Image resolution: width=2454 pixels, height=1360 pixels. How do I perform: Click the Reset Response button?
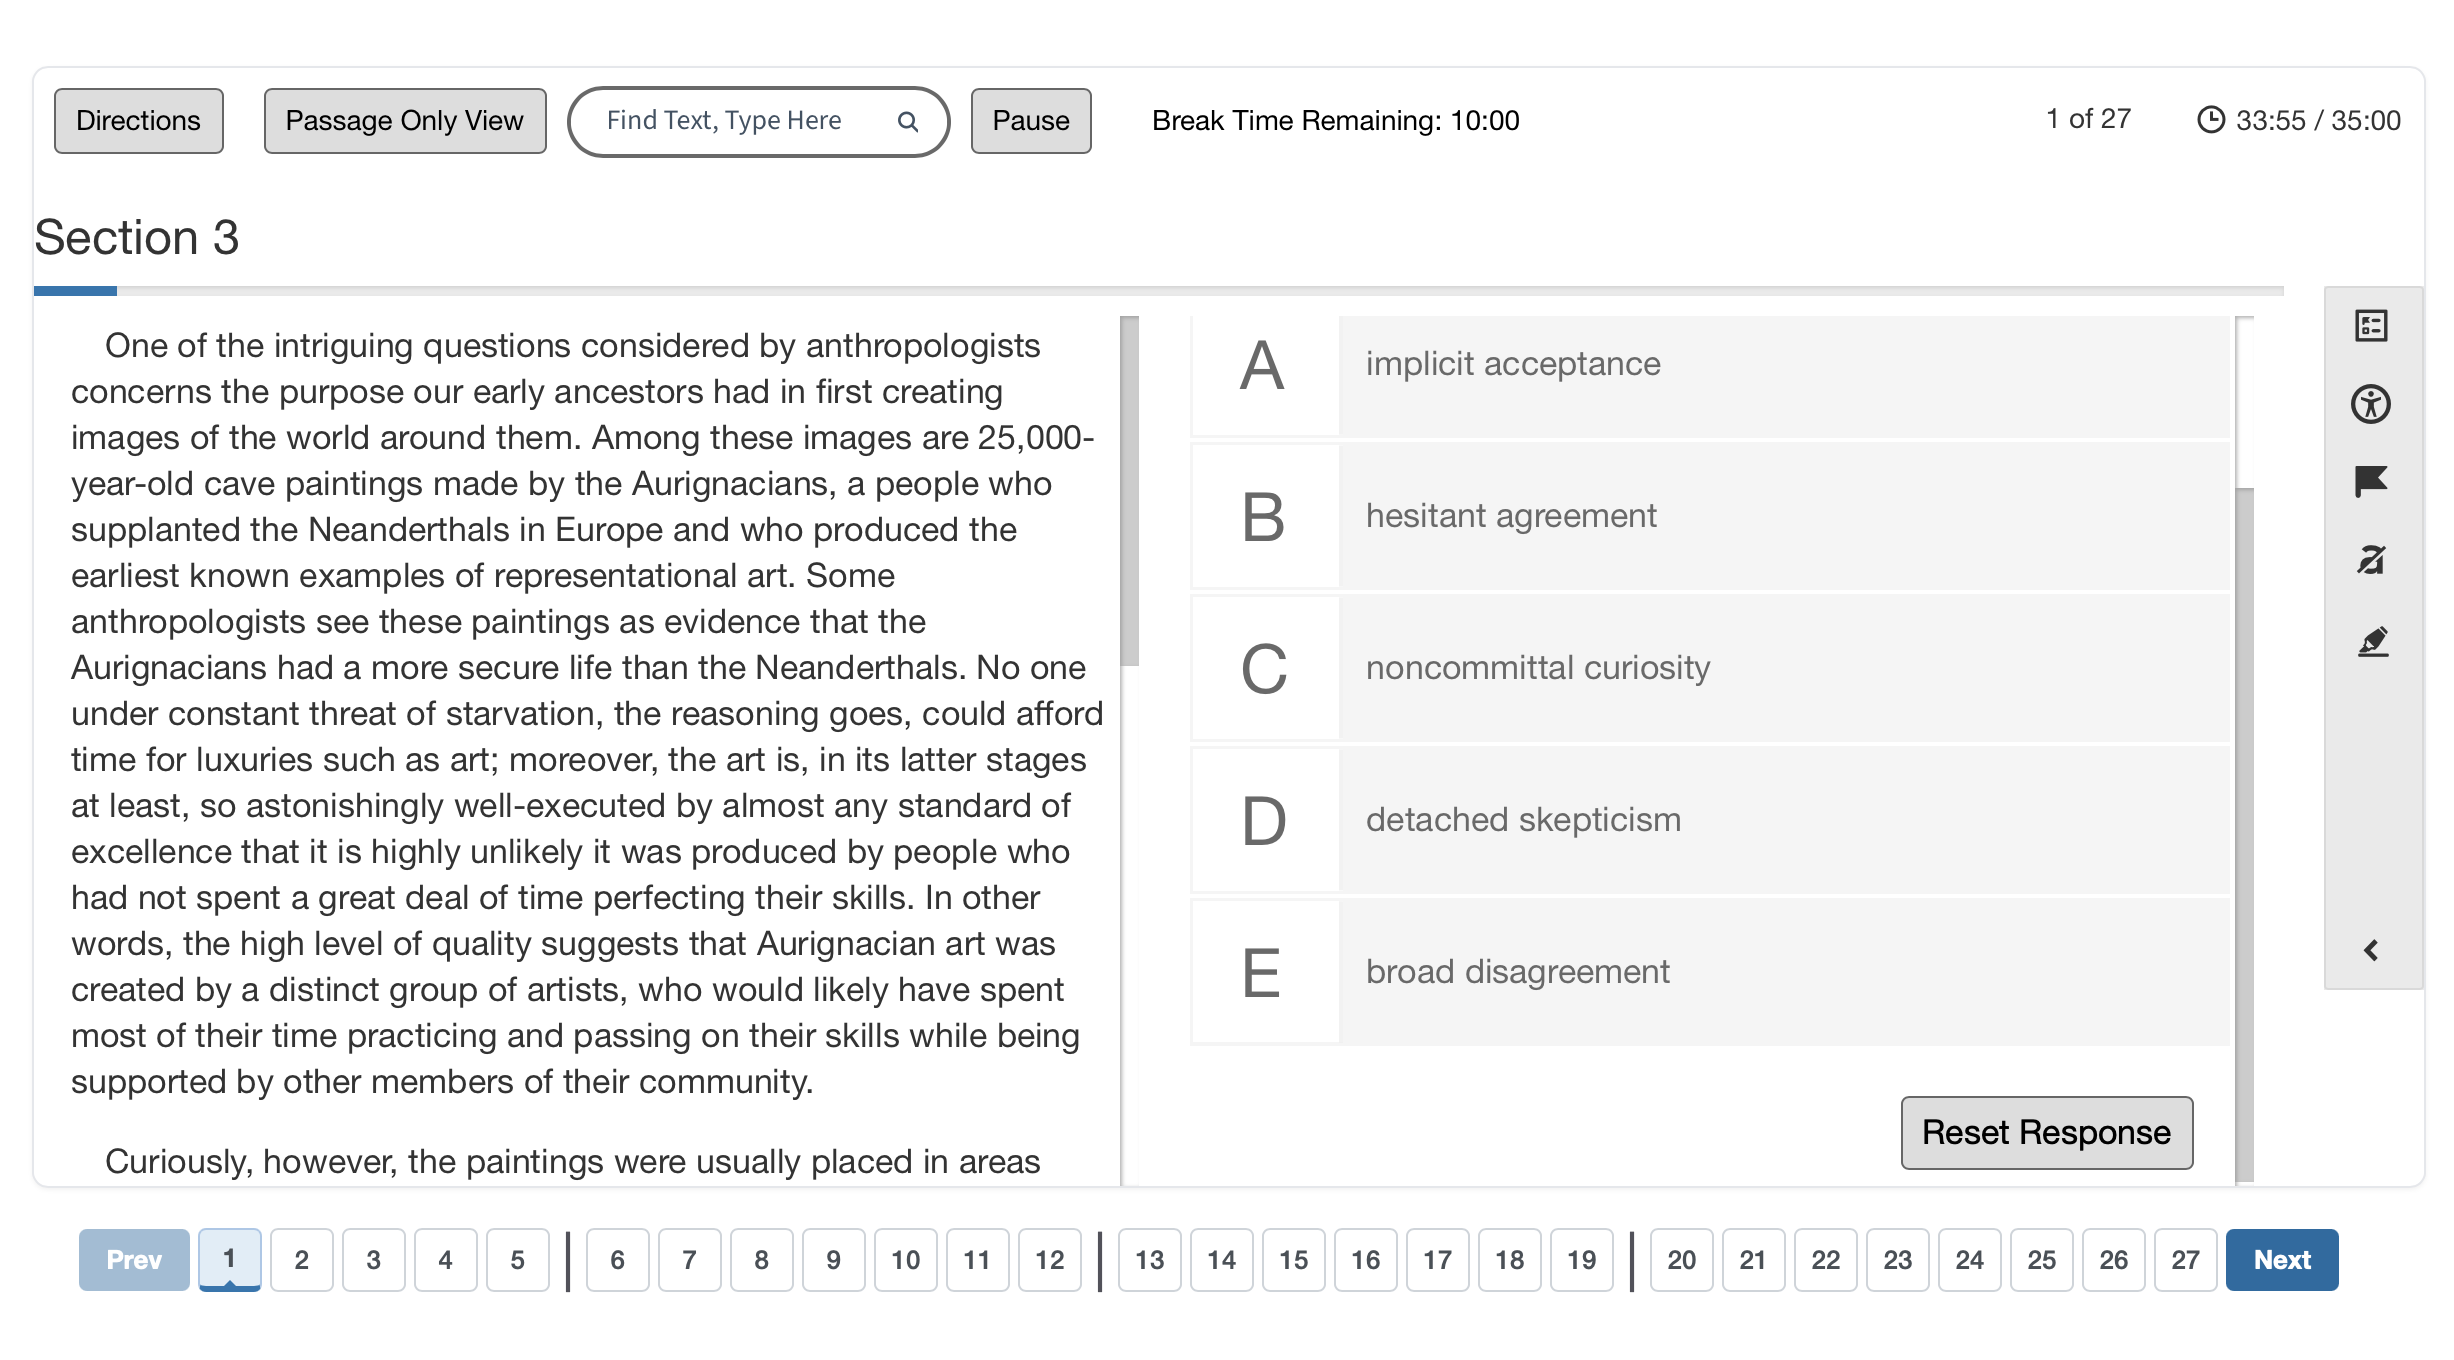point(2046,1133)
